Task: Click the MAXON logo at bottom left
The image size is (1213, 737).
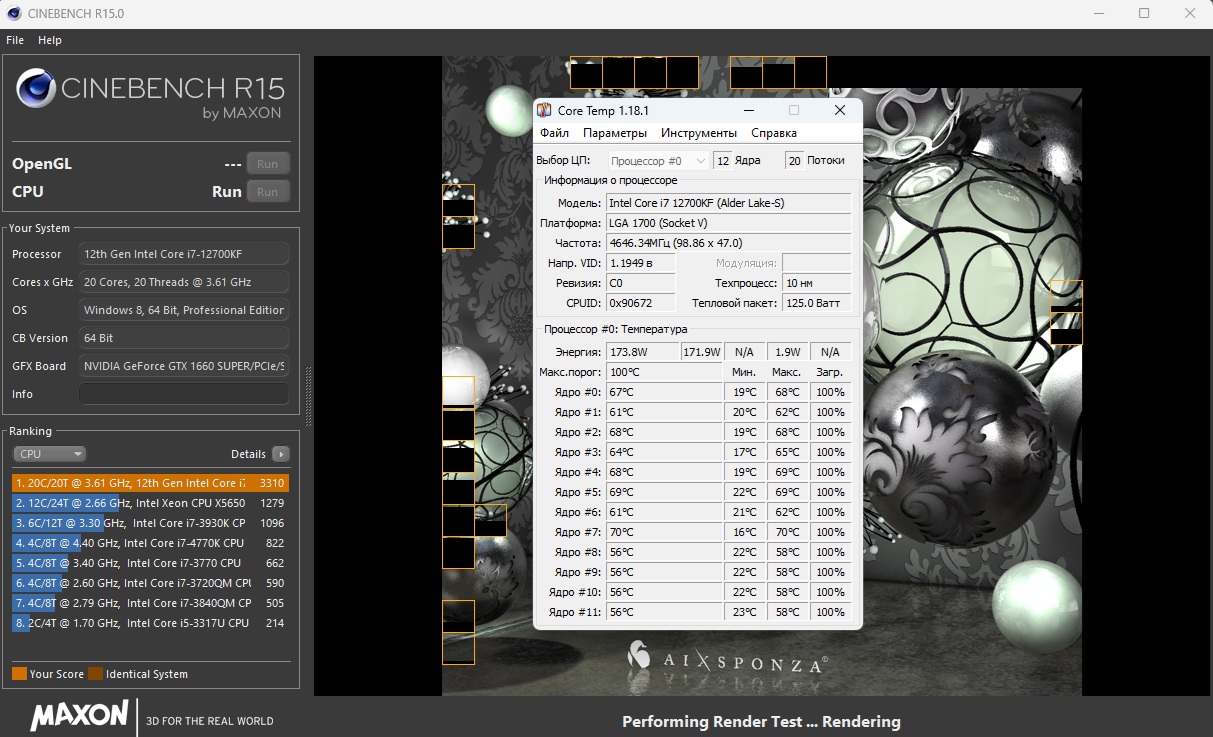Action: point(79,716)
